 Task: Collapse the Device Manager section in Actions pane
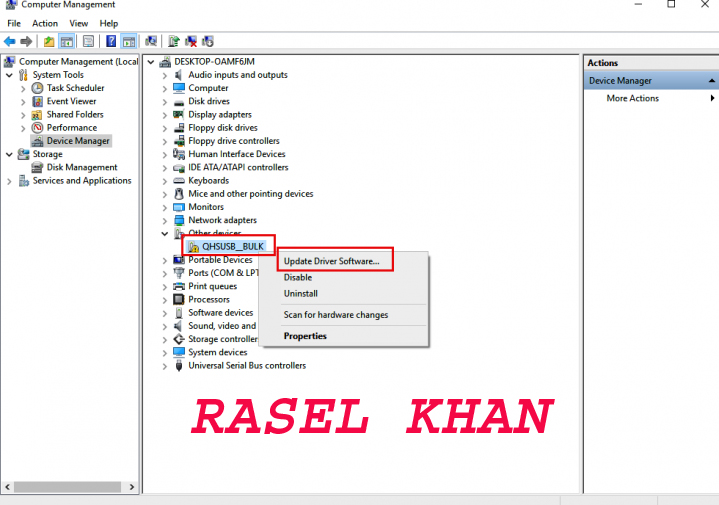click(x=711, y=81)
